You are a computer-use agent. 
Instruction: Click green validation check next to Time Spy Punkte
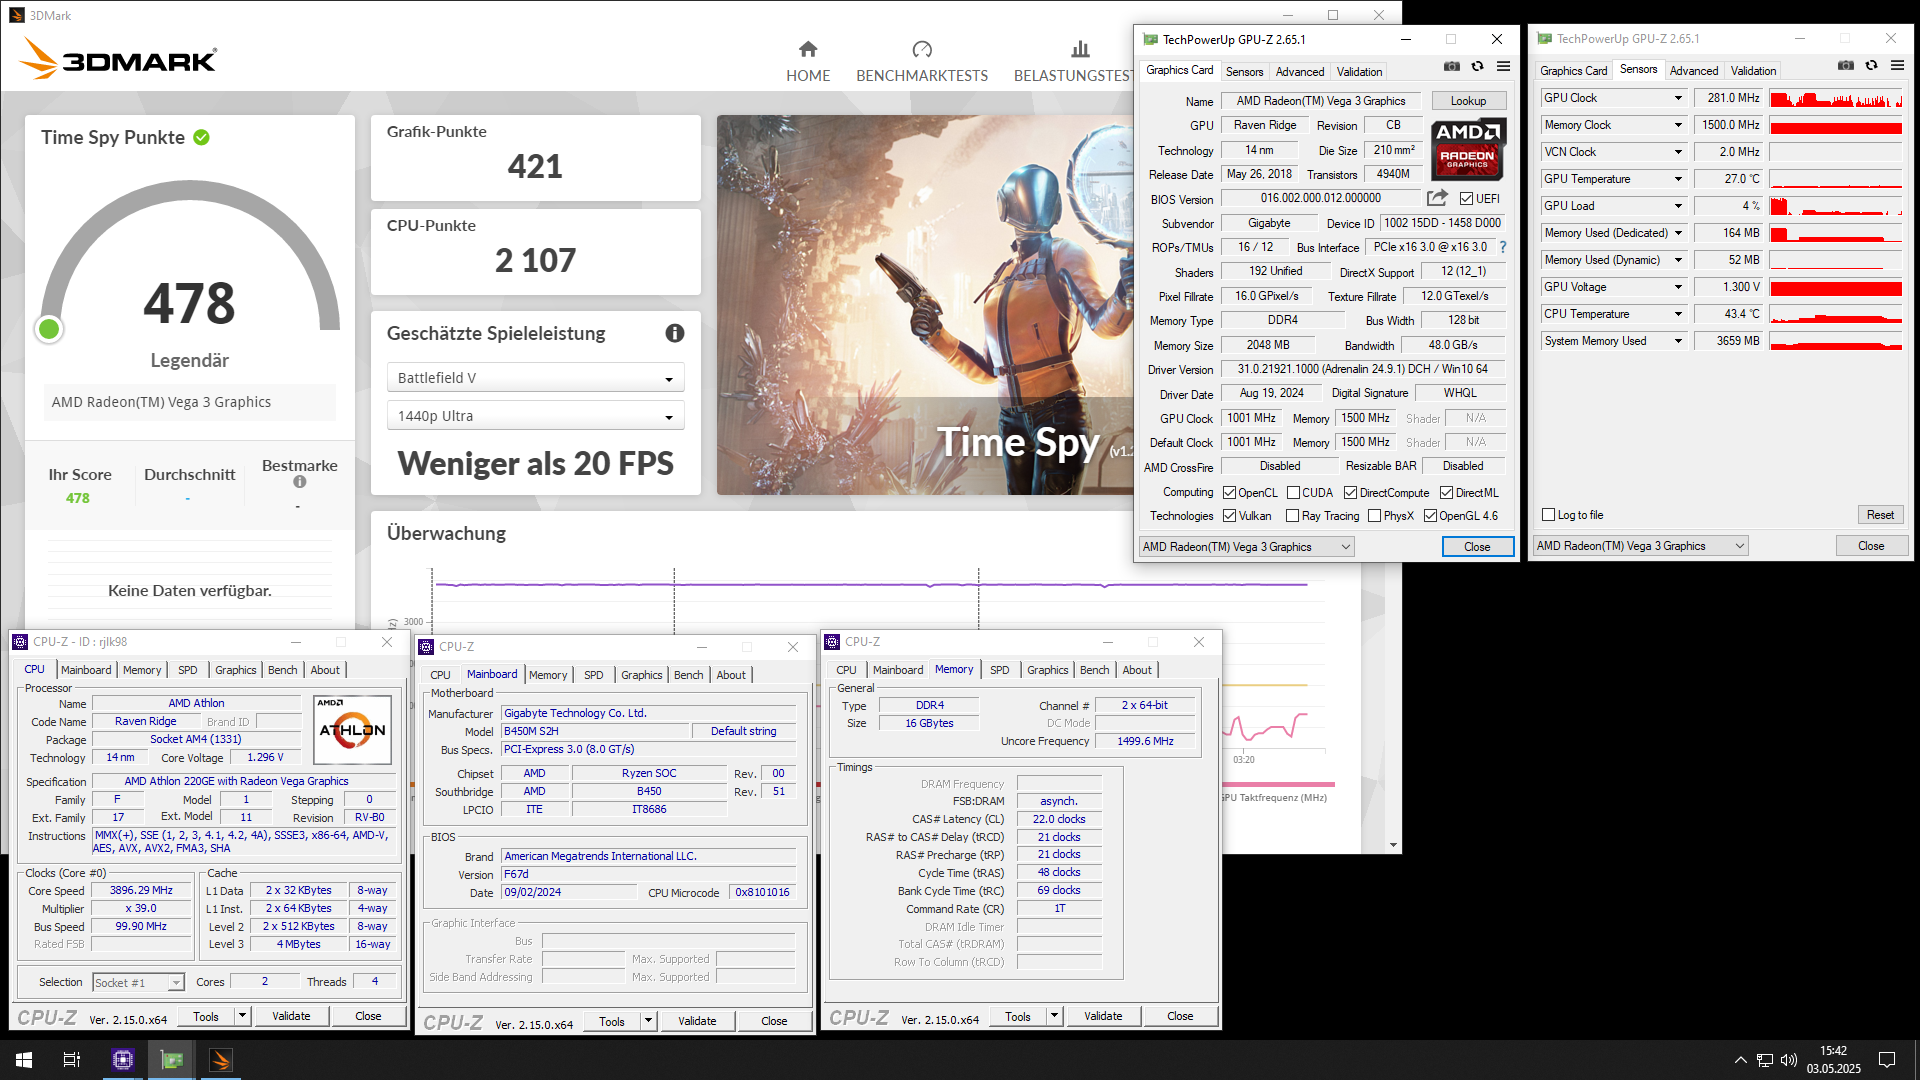click(201, 137)
